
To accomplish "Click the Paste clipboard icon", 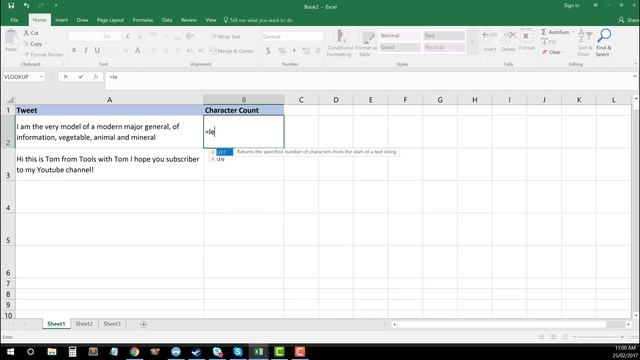I will pyautogui.click(x=11, y=38).
